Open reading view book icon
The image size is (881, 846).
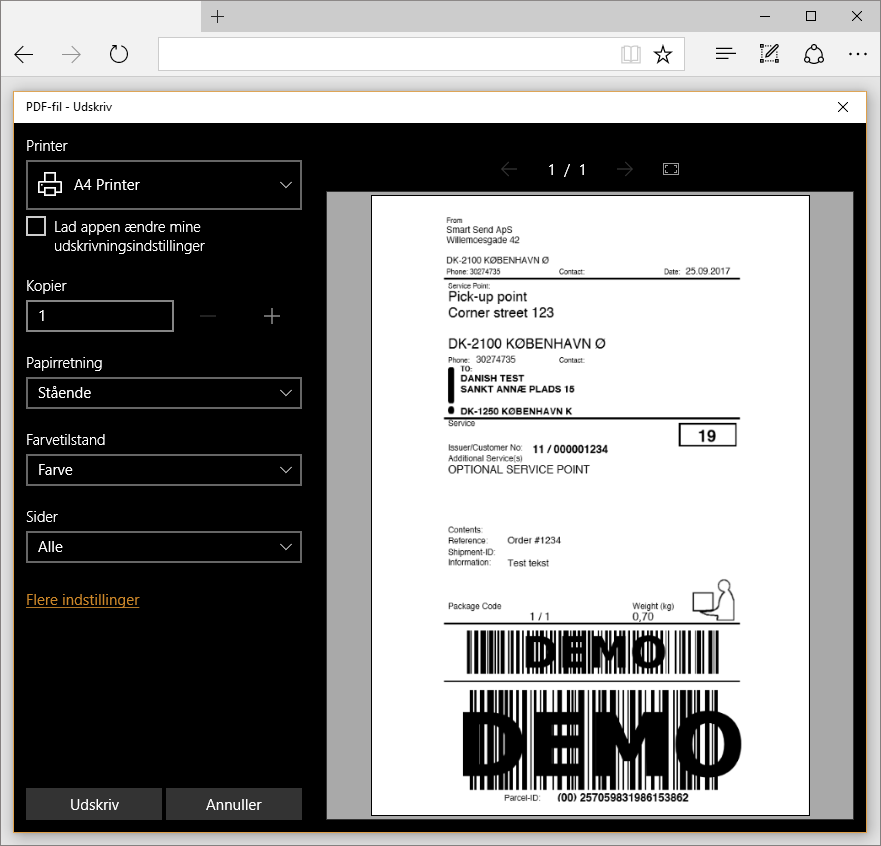pos(631,54)
